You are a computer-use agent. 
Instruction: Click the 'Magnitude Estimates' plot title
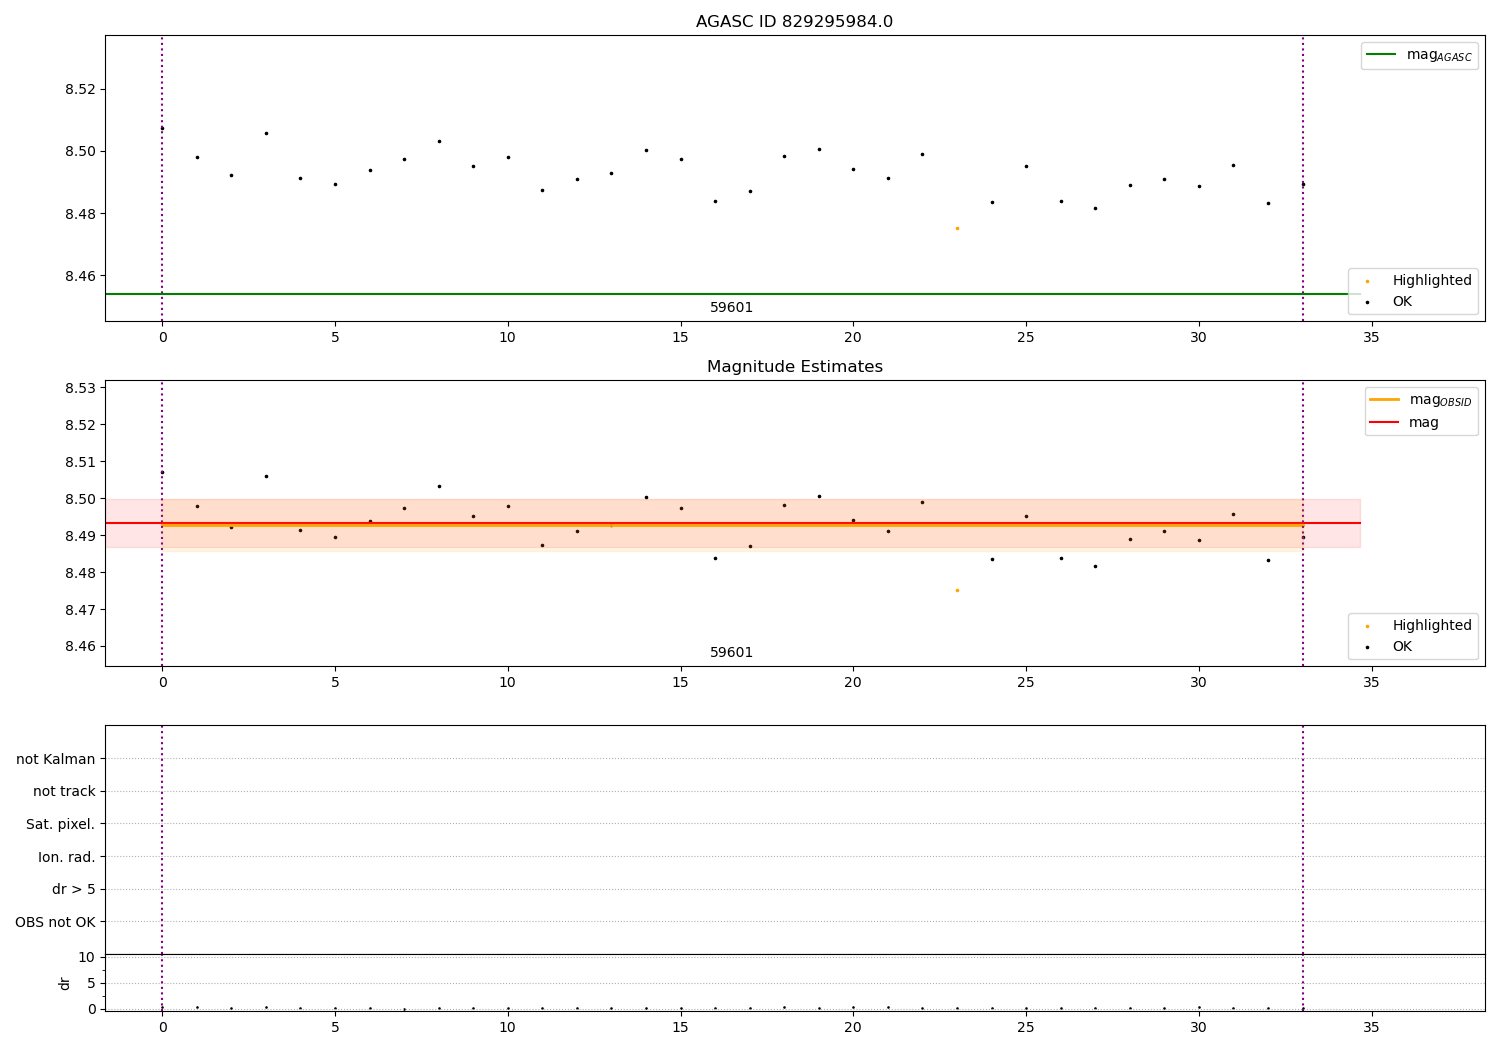point(794,367)
